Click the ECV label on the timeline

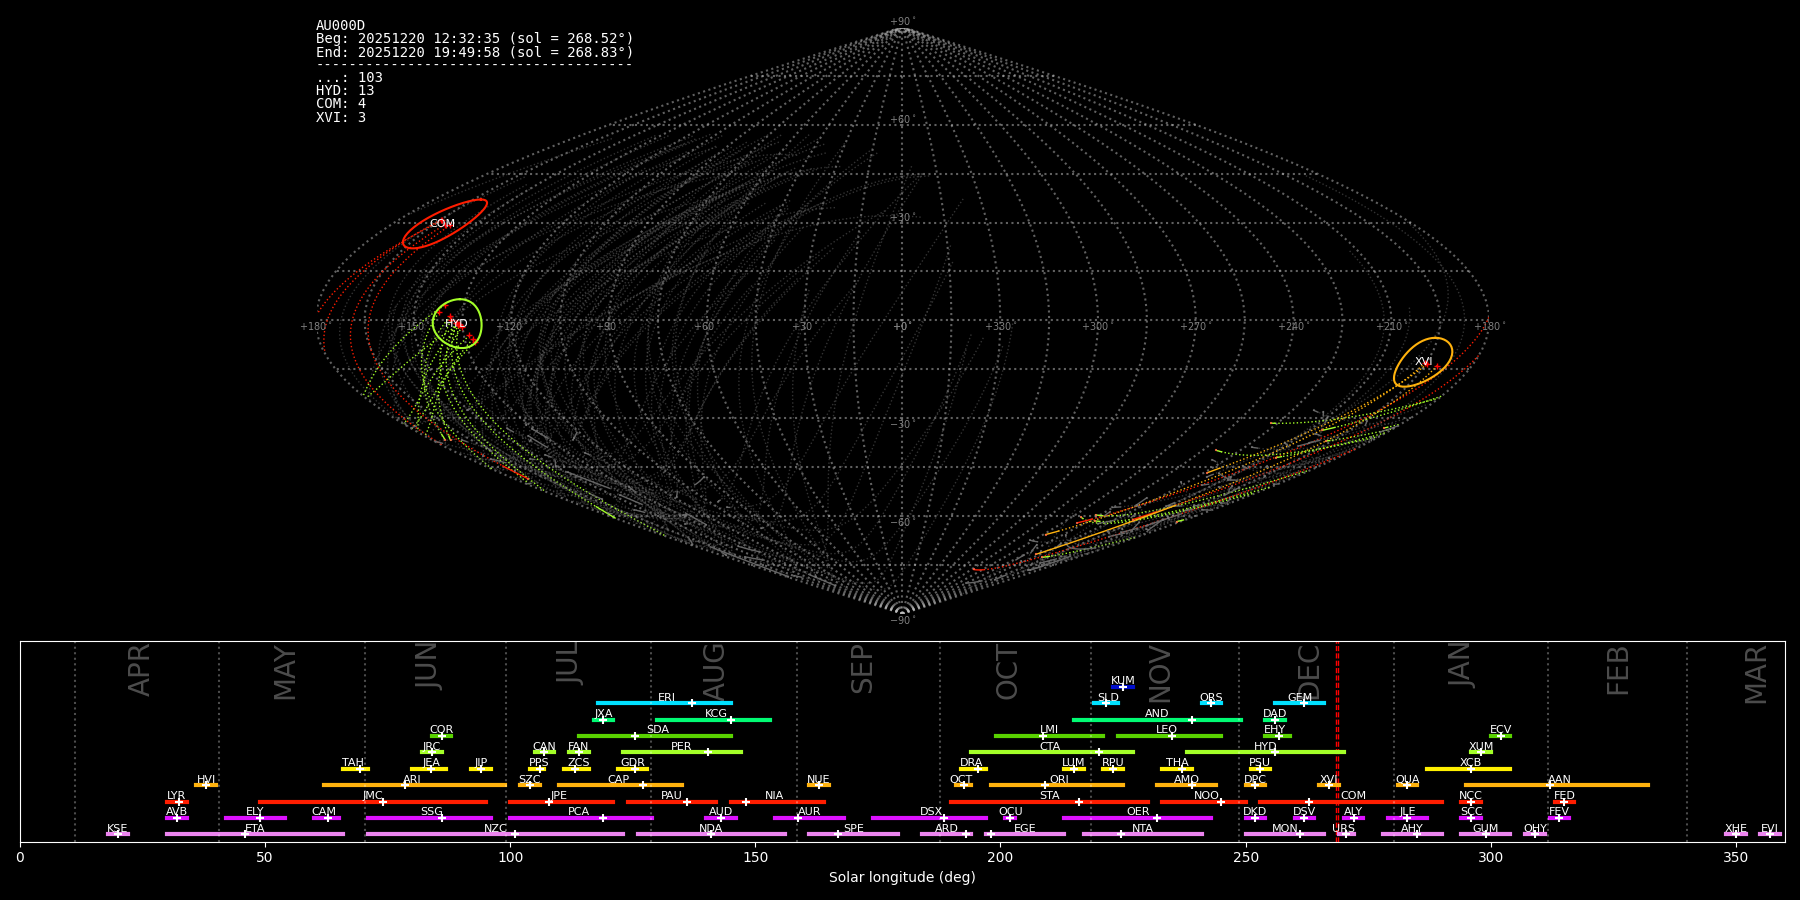pyautogui.click(x=1500, y=730)
